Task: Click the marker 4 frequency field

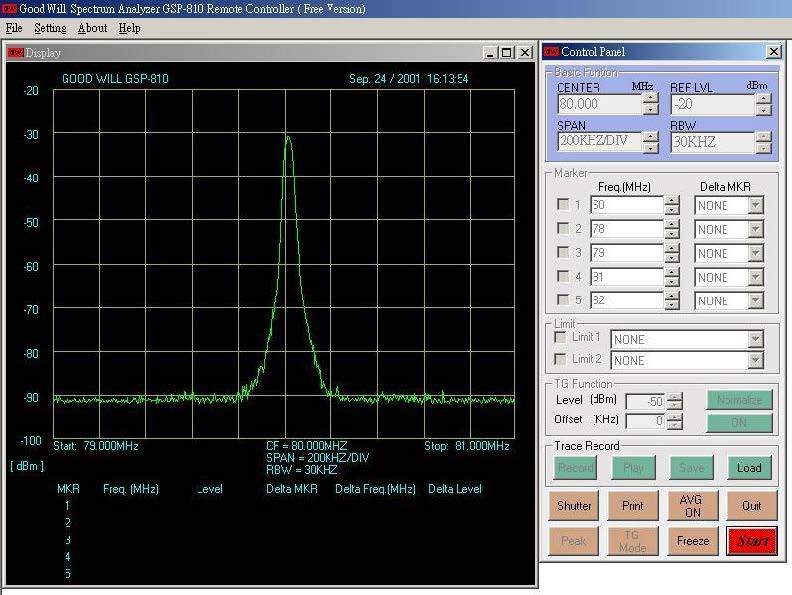Action: pos(626,277)
